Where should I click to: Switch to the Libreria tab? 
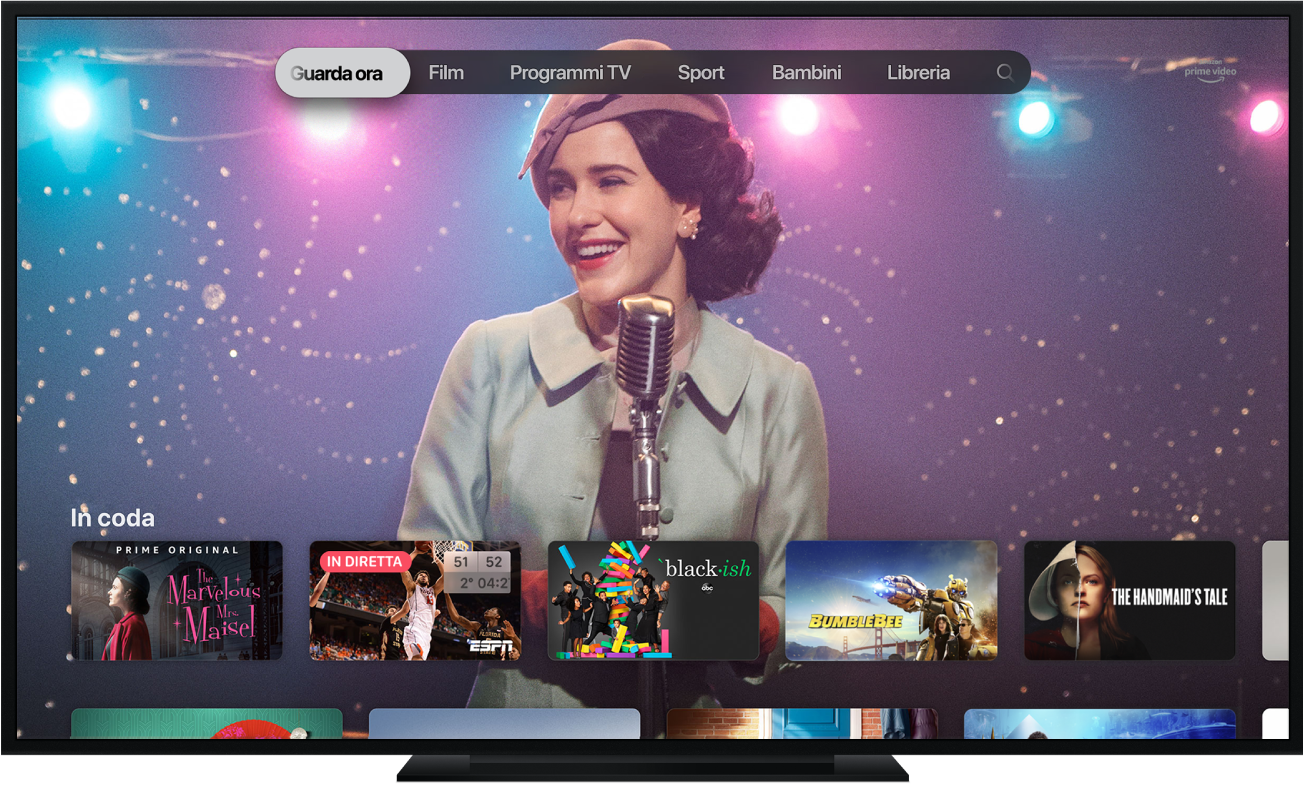pos(918,73)
